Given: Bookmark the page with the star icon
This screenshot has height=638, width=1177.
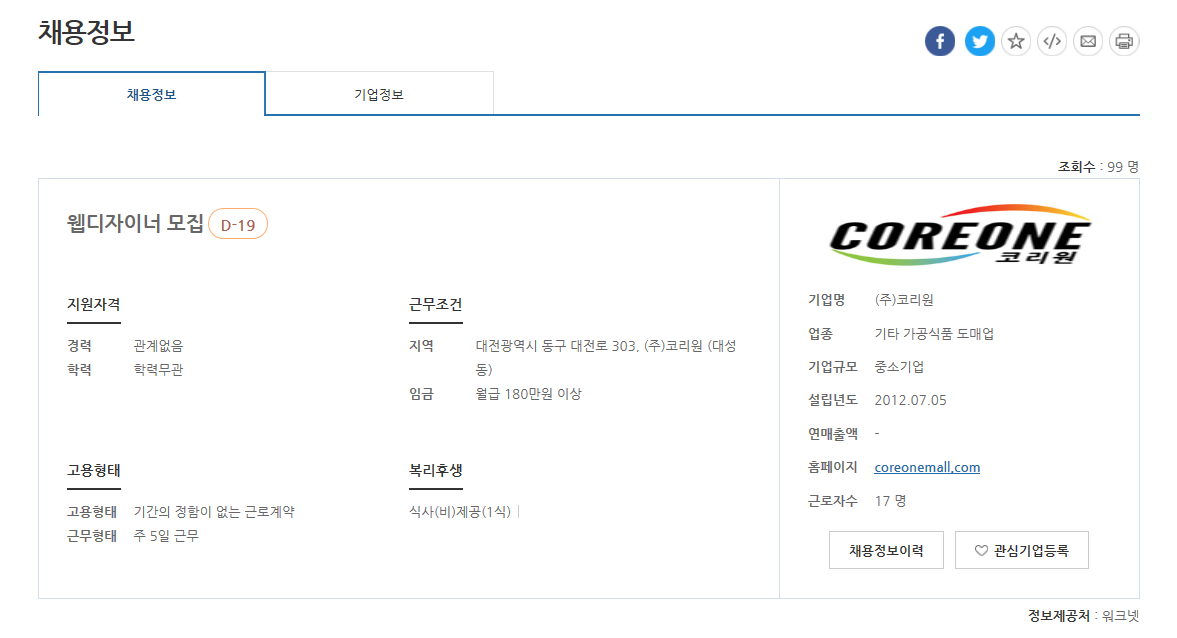Looking at the screenshot, I should tap(1016, 41).
